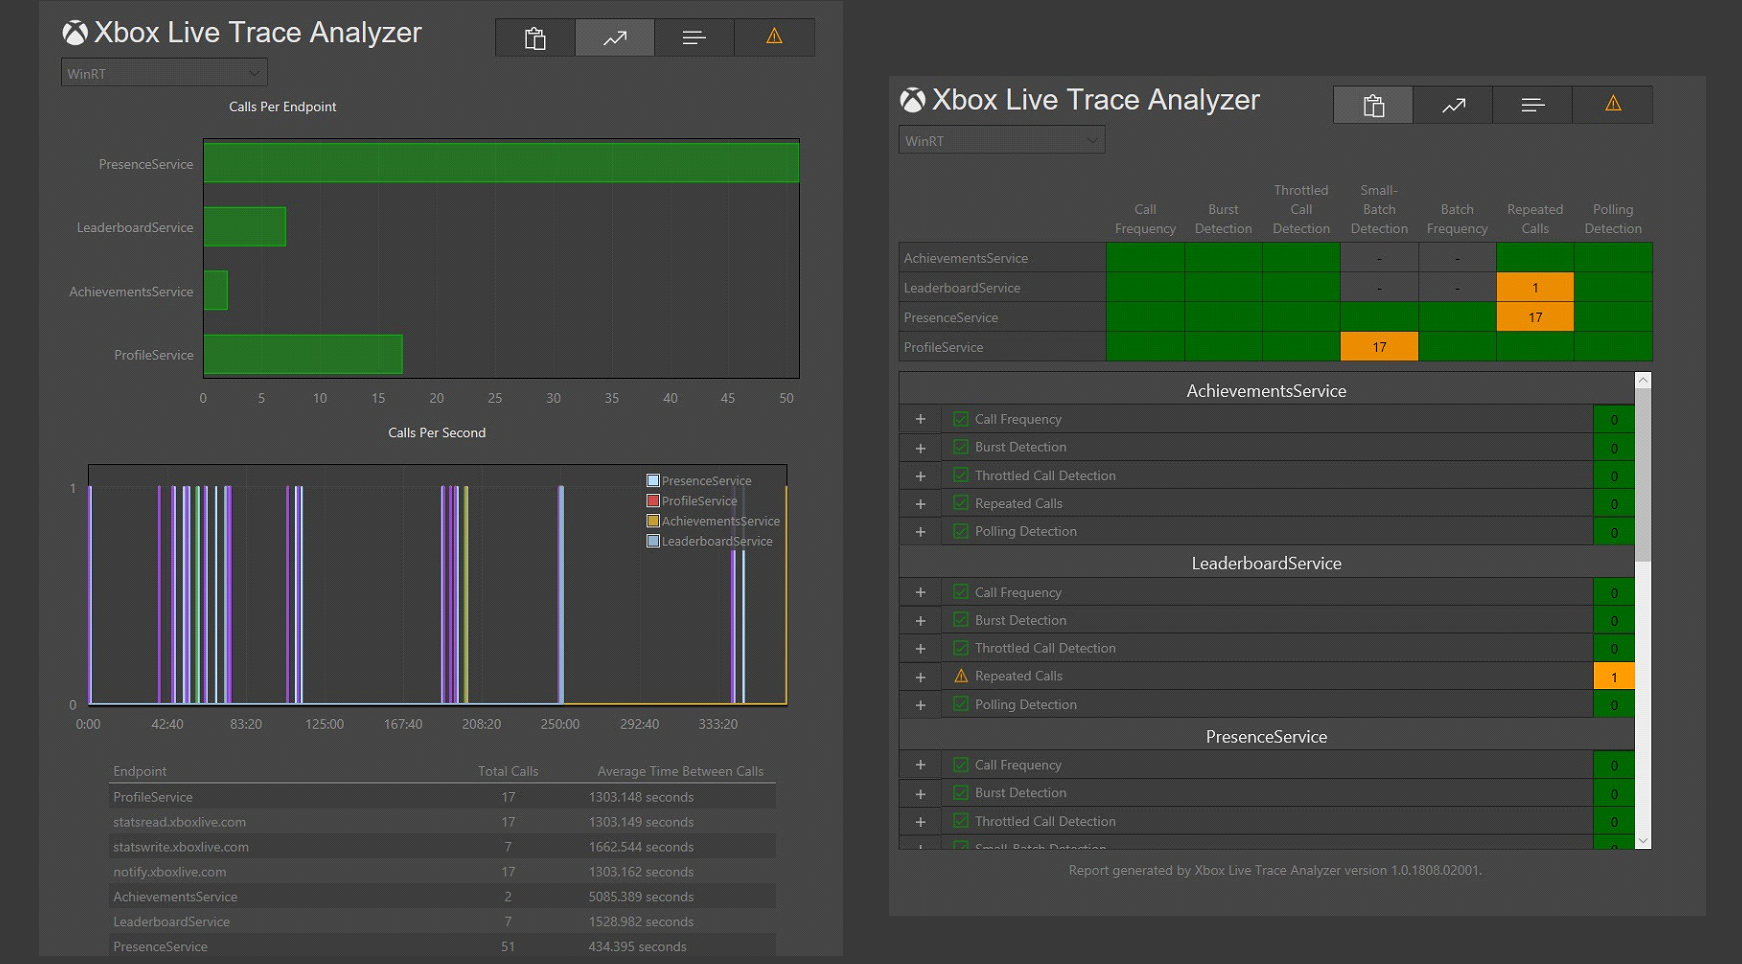The height and width of the screenshot is (964, 1742).
Task: Click AchievementsService row in summary matrix
Action: point(1275,258)
